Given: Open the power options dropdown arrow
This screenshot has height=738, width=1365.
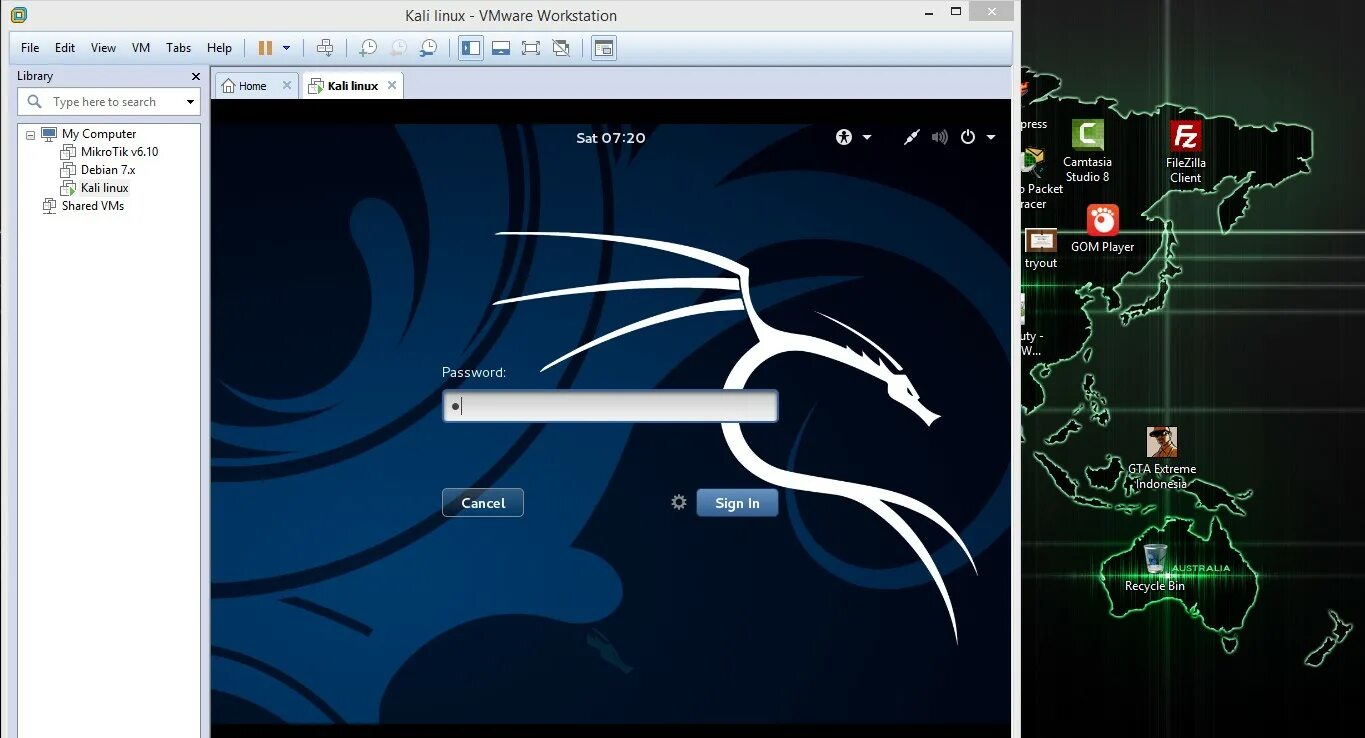Looking at the screenshot, I should point(287,47).
